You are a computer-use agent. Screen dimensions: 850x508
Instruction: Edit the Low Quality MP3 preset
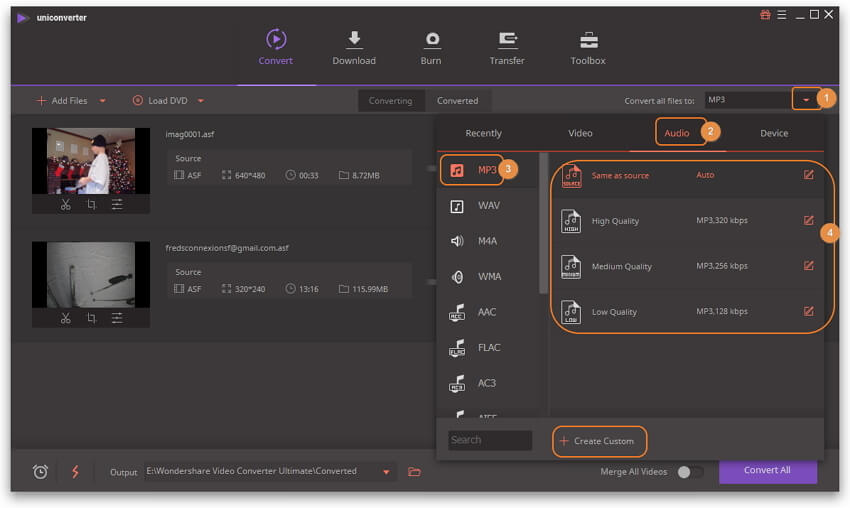(x=808, y=311)
